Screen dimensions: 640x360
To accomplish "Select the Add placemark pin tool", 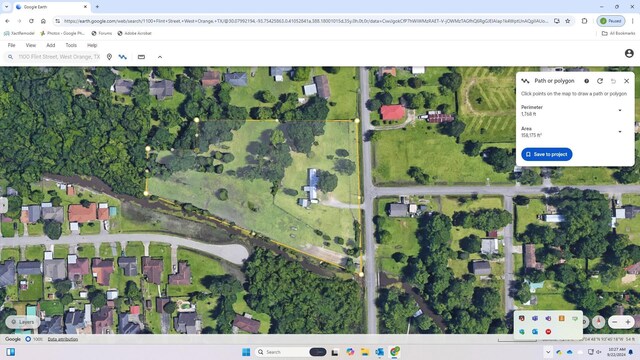I will [x=109, y=57].
